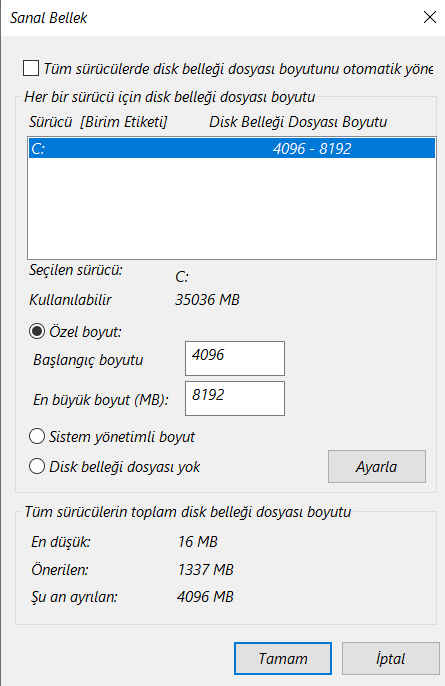Click the Başlangıç boyutu input field
The height and width of the screenshot is (686, 445).
pyautogui.click(x=235, y=358)
